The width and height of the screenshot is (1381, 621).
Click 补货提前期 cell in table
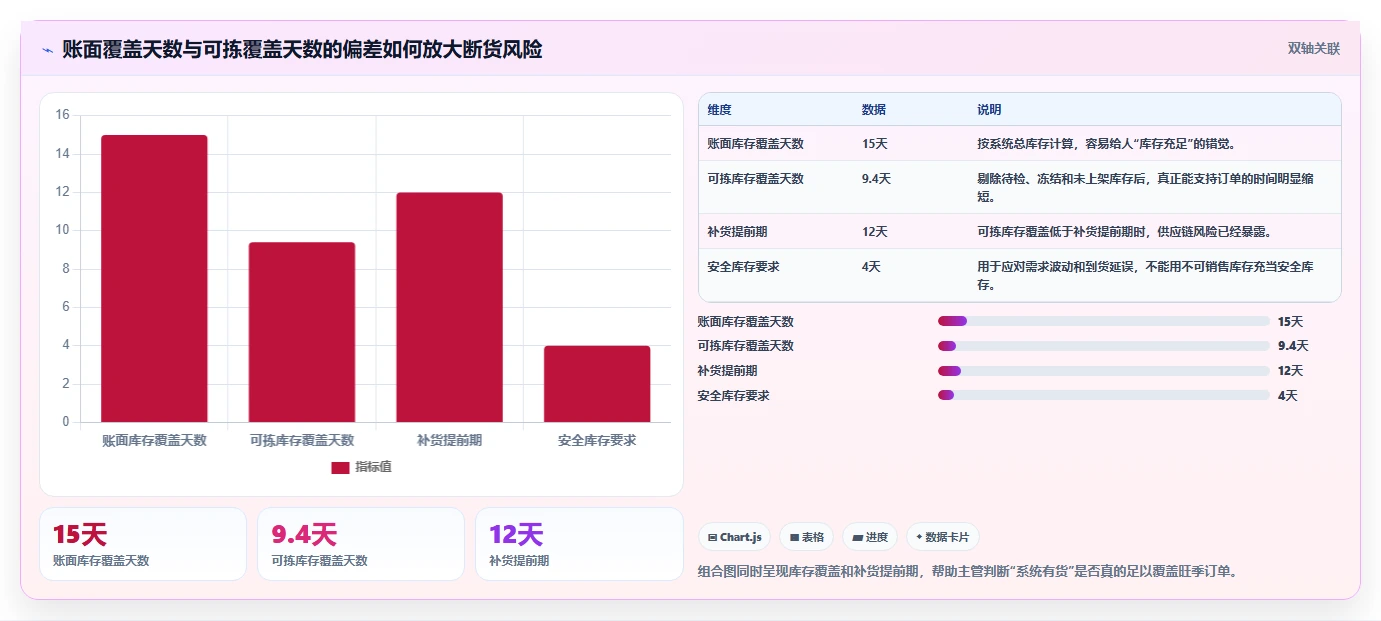coord(737,232)
